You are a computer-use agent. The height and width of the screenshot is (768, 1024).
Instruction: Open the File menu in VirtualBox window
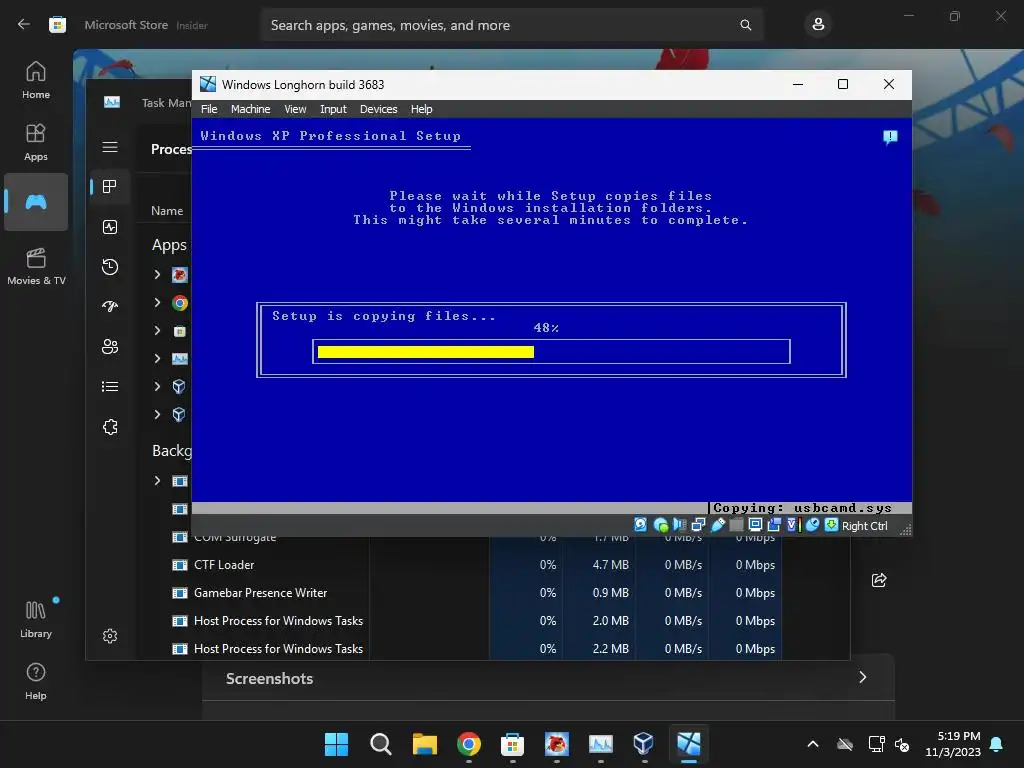click(209, 109)
